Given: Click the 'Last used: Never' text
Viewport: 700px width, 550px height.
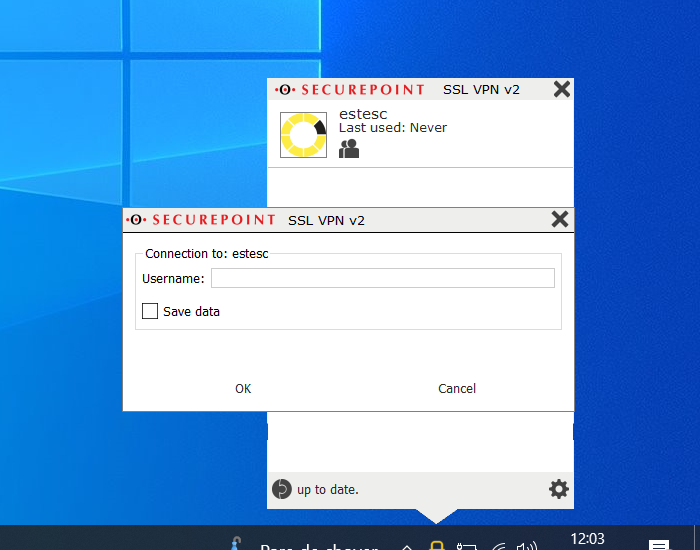Looking at the screenshot, I should (x=393, y=128).
